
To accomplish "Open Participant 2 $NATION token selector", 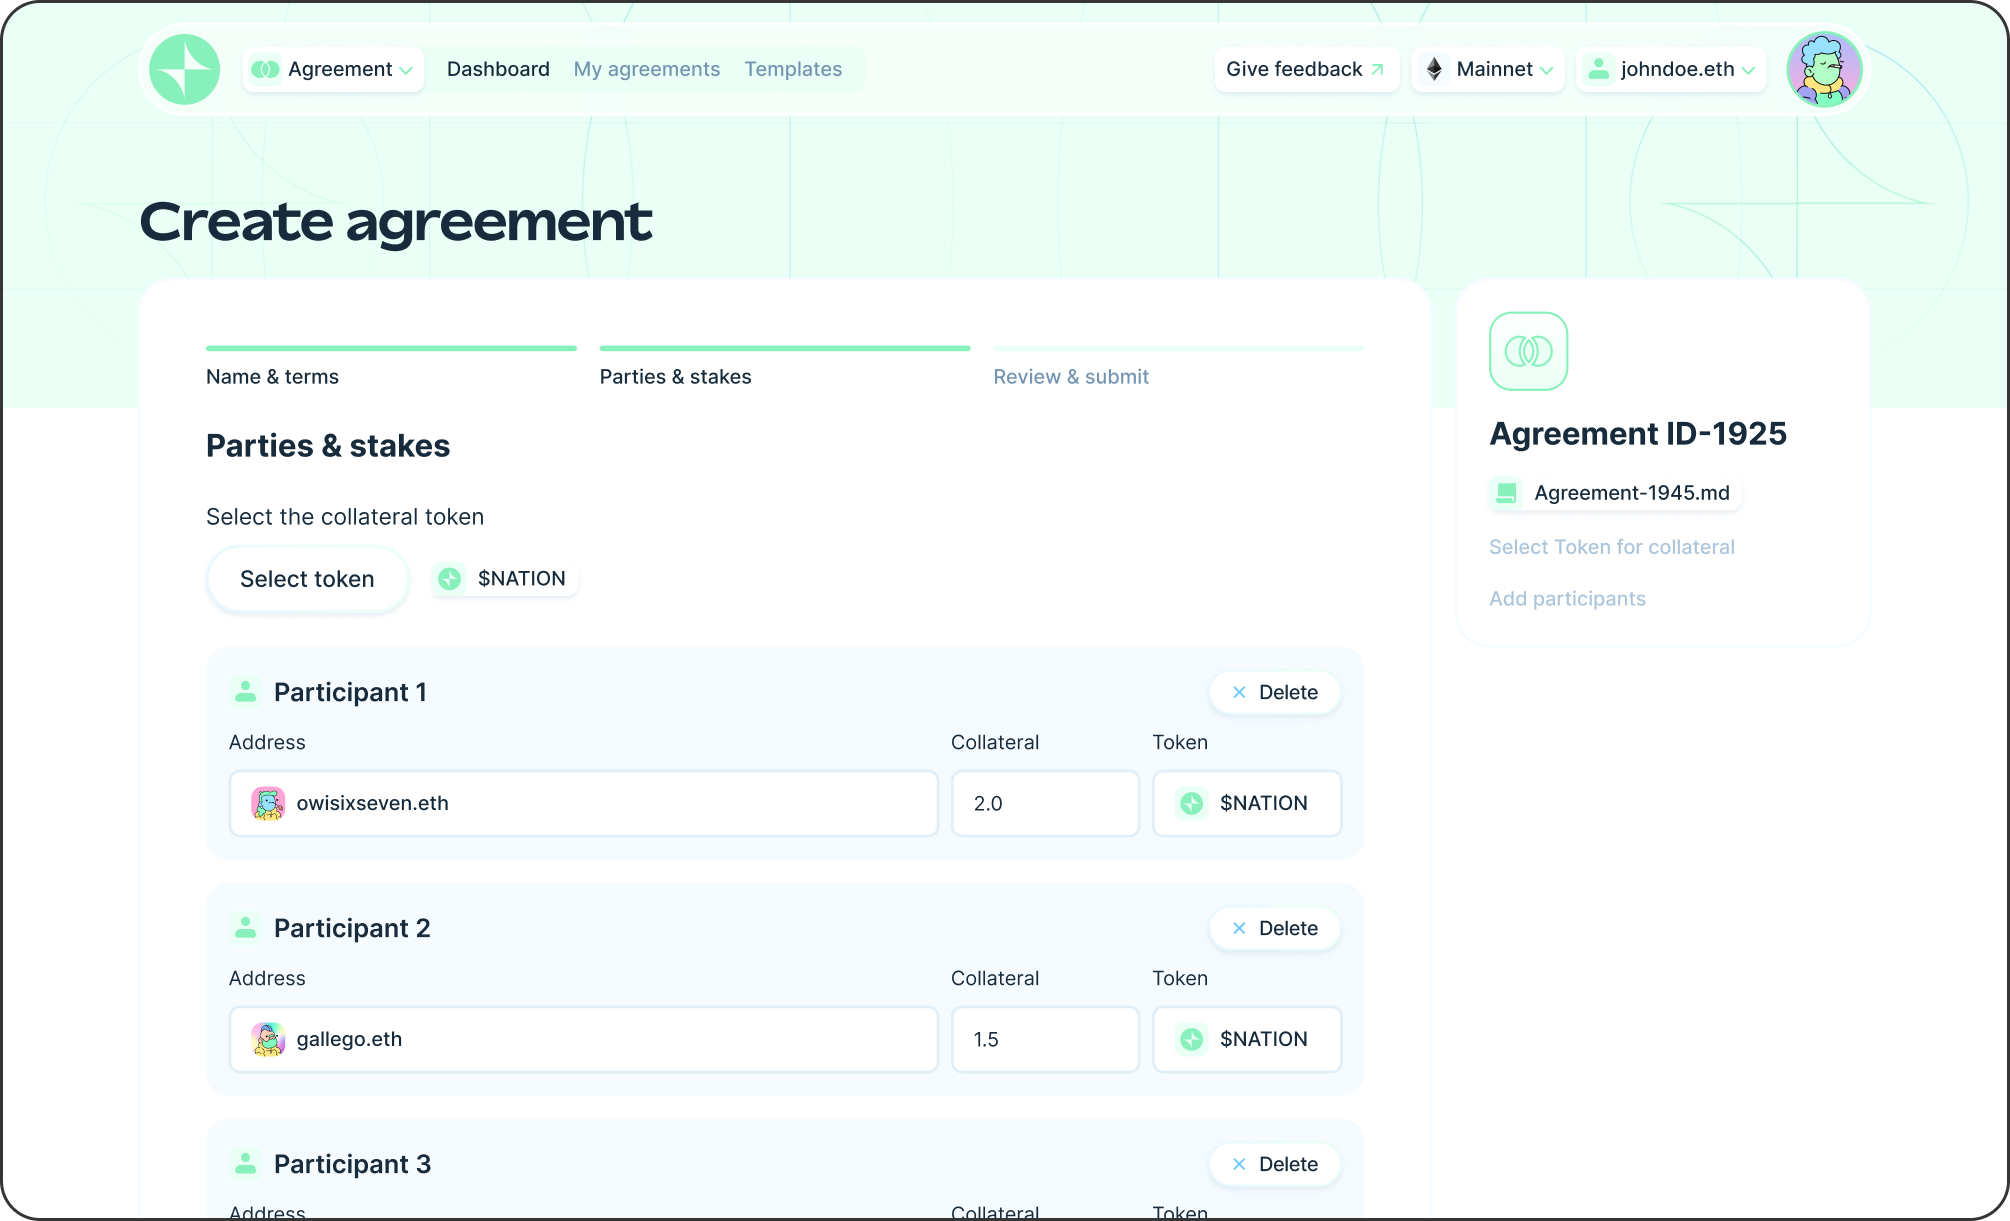I will click(x=1247, y=1039).
